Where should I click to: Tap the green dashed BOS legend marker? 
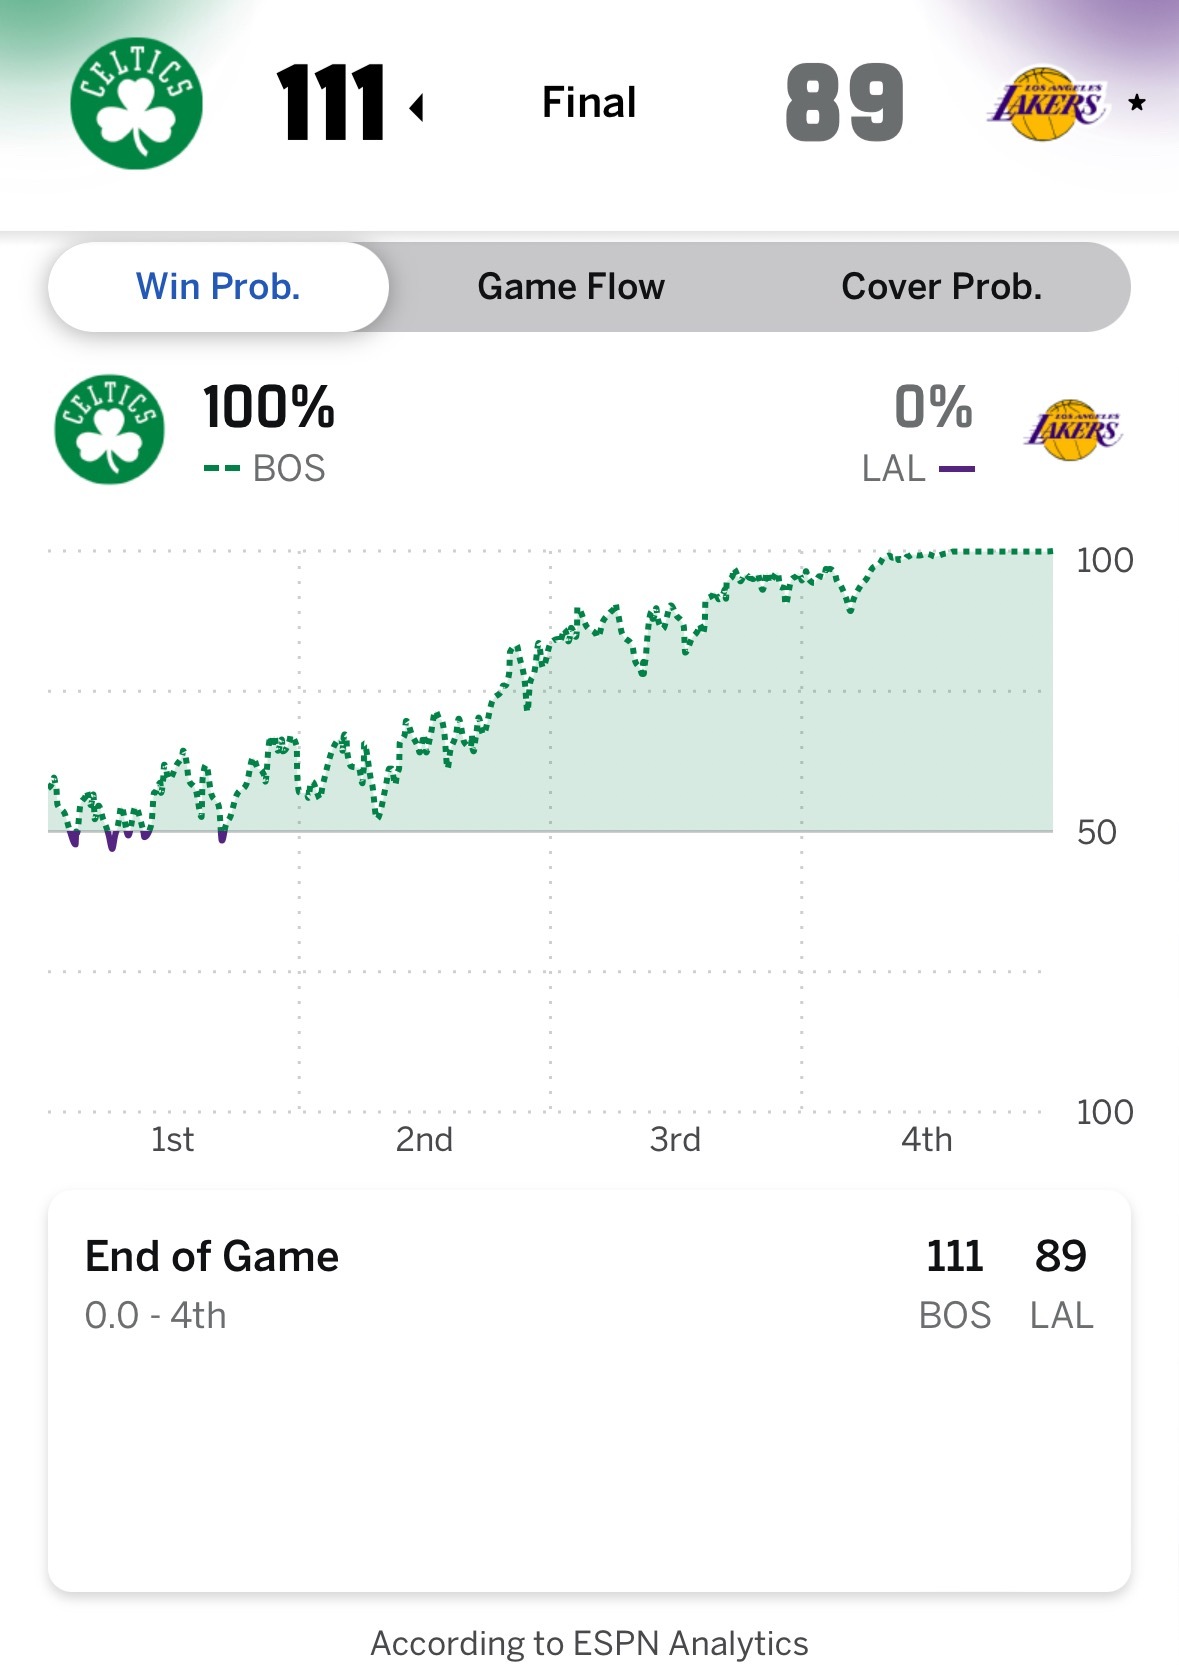[221, 468]
